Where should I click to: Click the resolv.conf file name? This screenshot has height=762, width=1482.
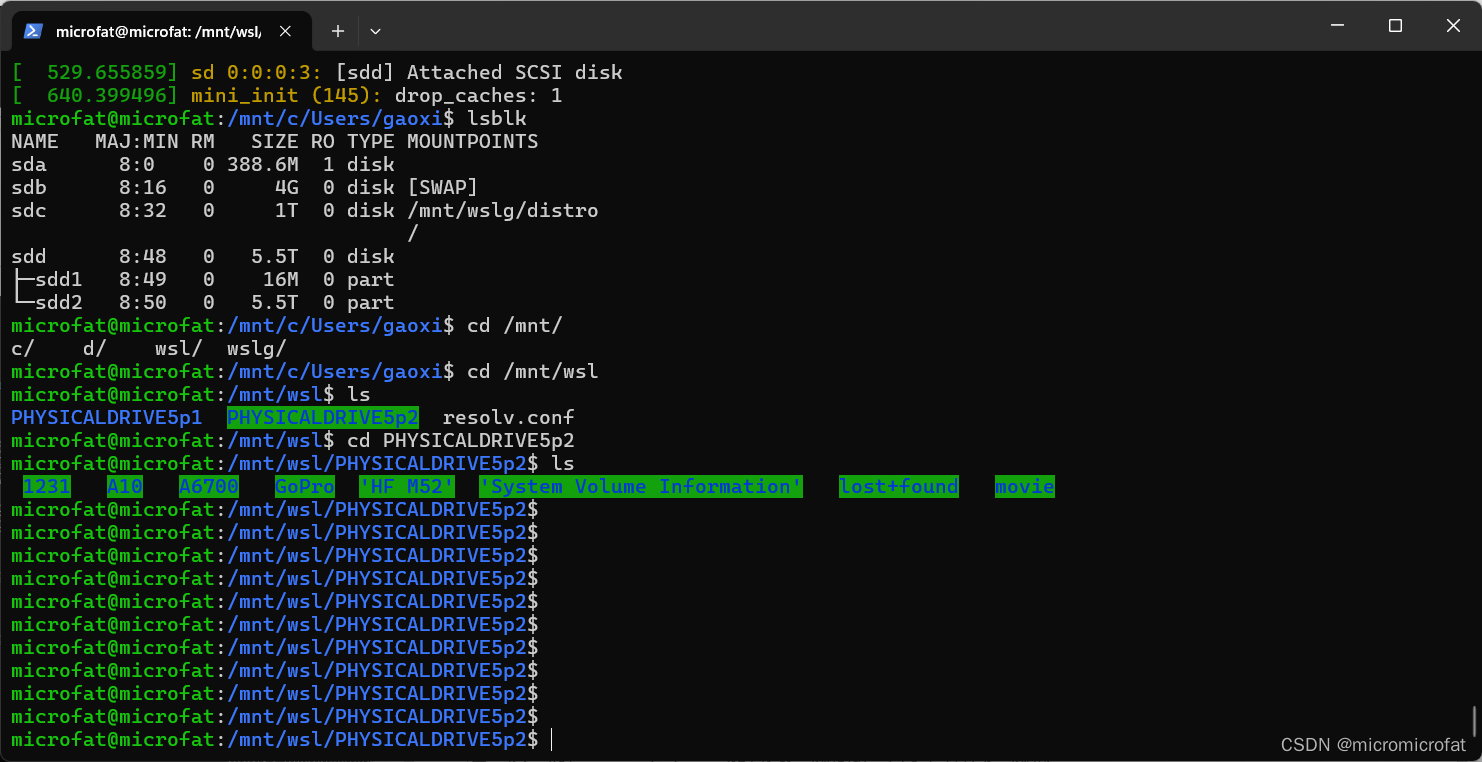click(x=508, y=417)
